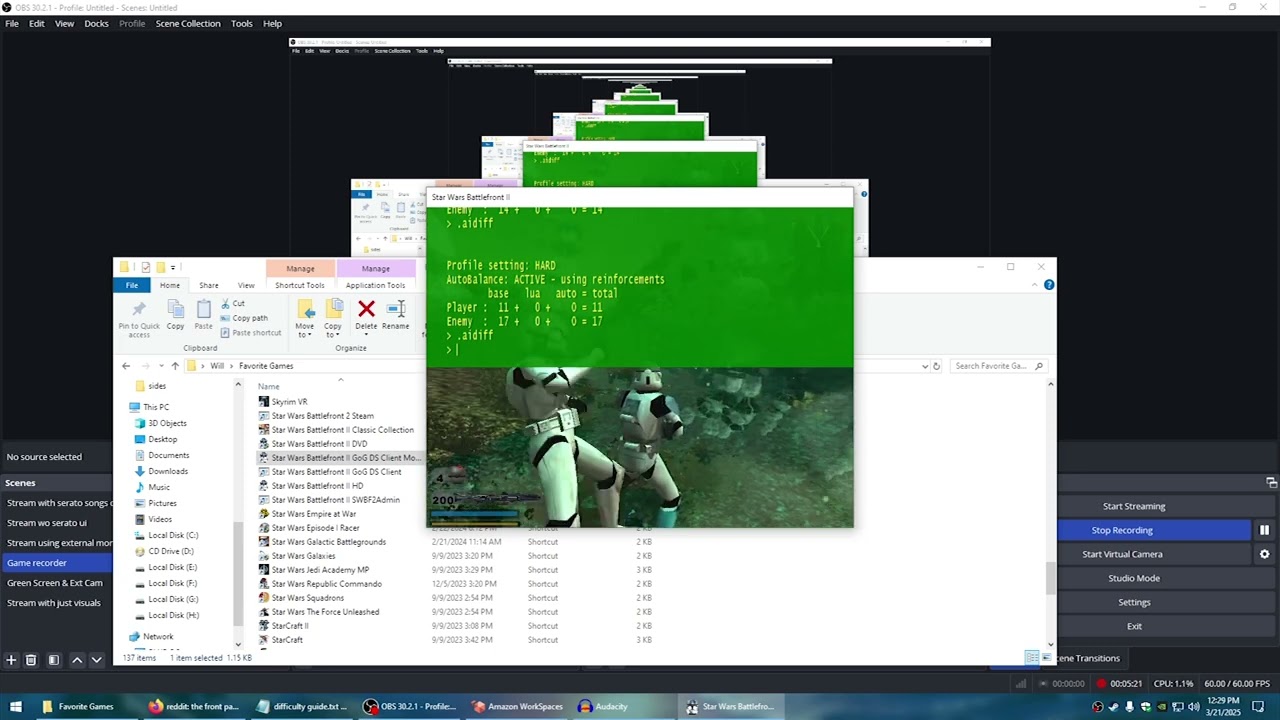This screenshot has height=720, width=1280.
Task: Open the address bar history dropdown
Action: pos(924,366)
